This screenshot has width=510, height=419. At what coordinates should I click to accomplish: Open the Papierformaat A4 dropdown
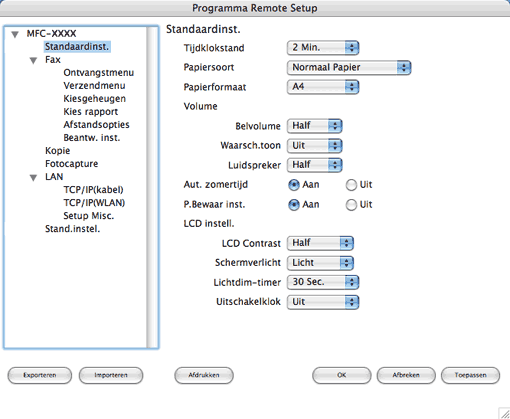[323, 87]
